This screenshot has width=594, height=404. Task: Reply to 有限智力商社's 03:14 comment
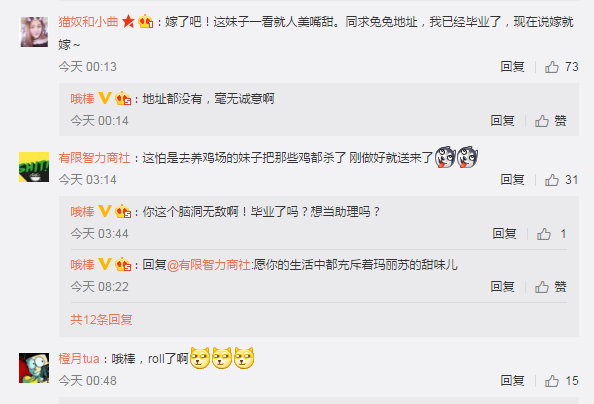[x=512, y=180]
